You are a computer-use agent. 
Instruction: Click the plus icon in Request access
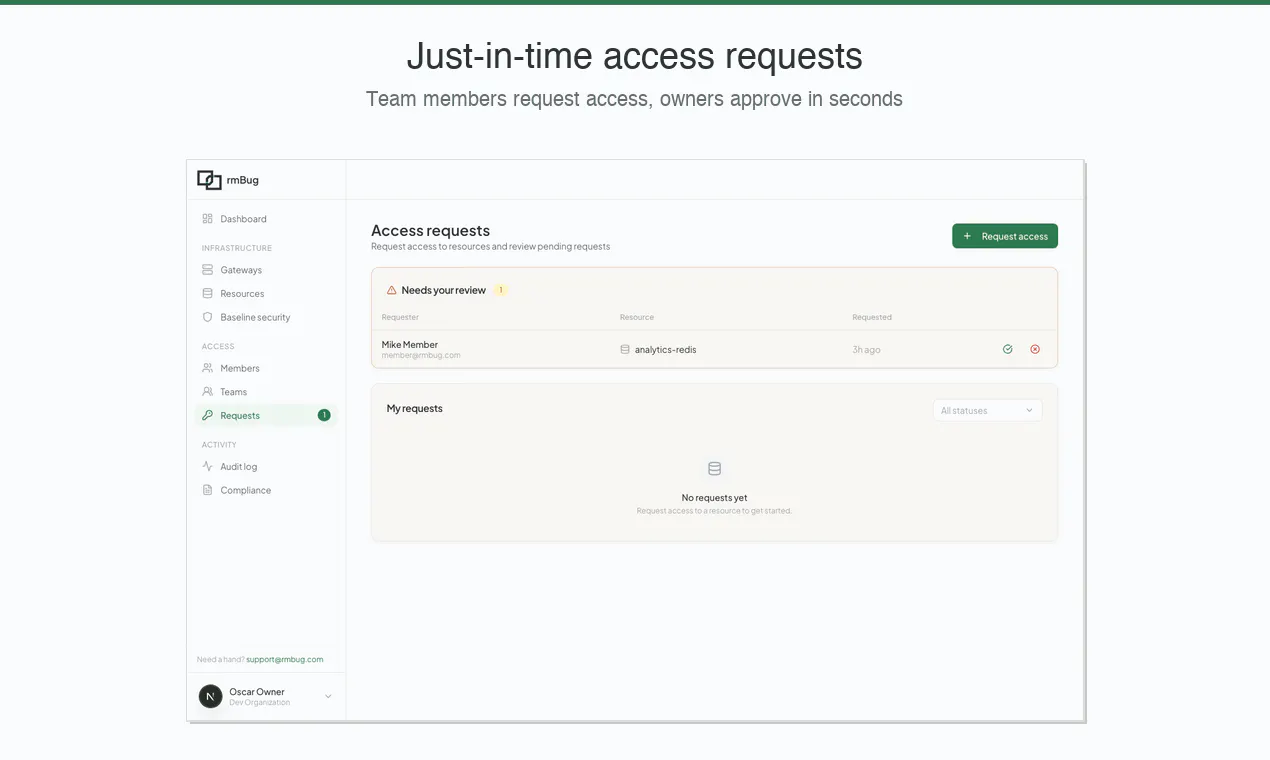click(967, 236)
